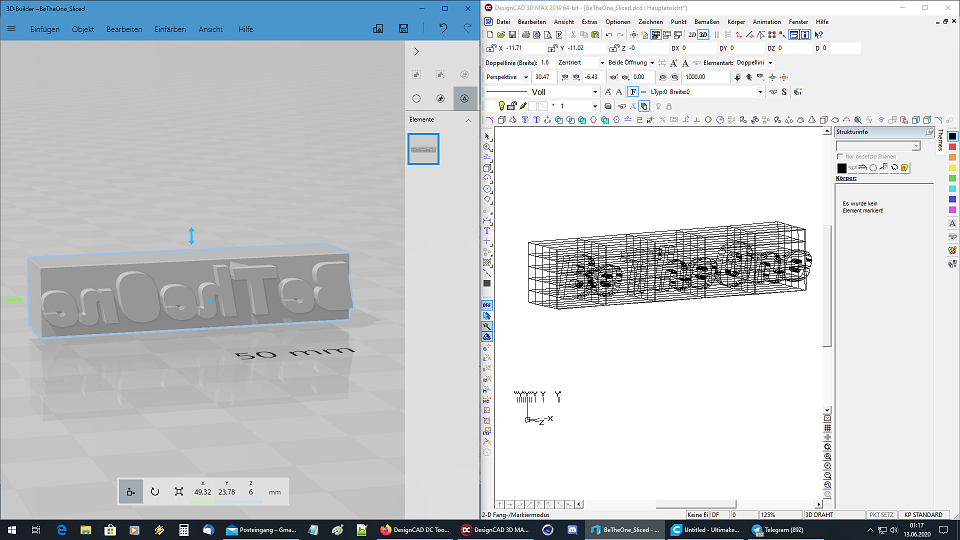Undo the last action in 3D Builder

point(443,29)
